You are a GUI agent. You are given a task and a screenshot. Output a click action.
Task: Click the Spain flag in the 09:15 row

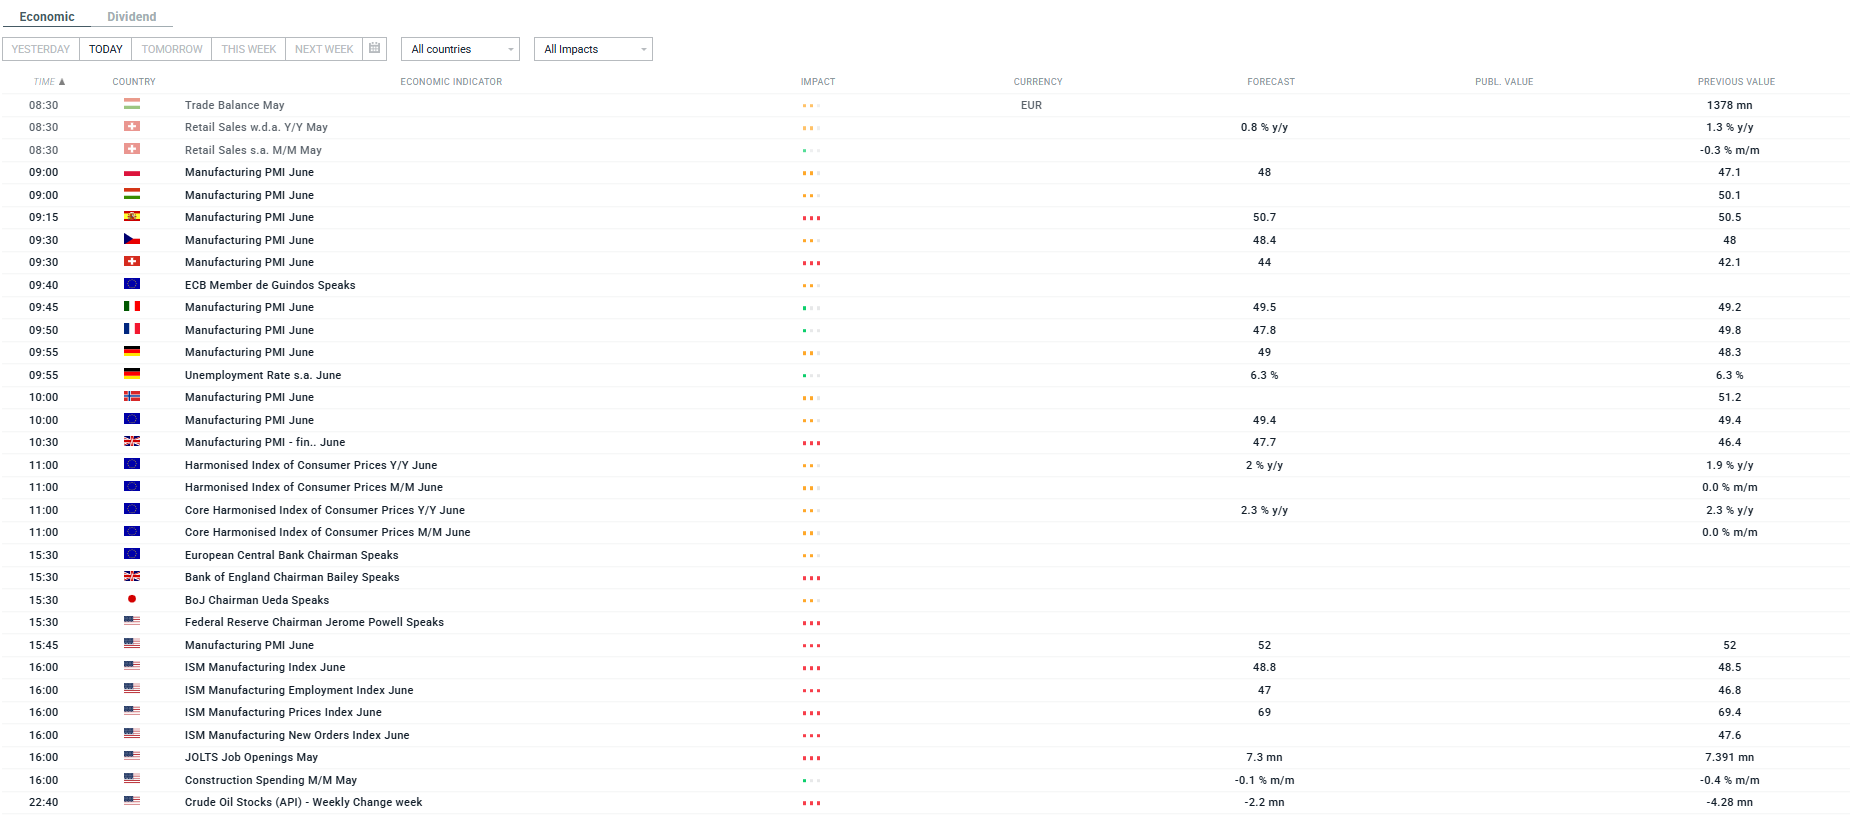click(132, 217)
